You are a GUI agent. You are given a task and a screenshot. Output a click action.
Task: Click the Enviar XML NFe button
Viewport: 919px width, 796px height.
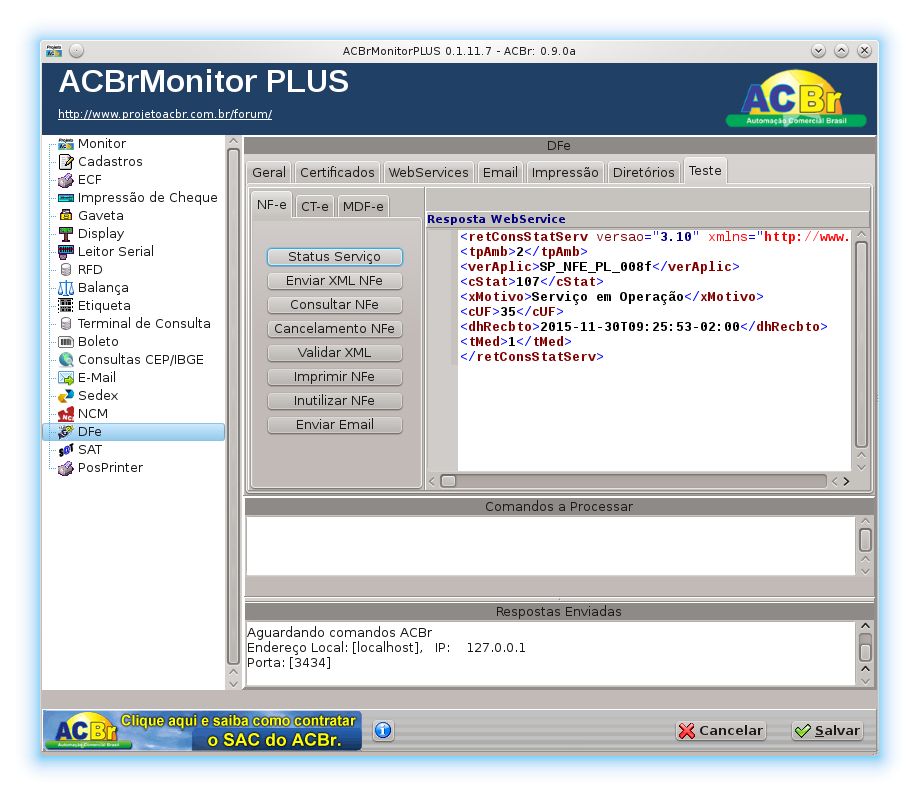[x=335, y=281]
